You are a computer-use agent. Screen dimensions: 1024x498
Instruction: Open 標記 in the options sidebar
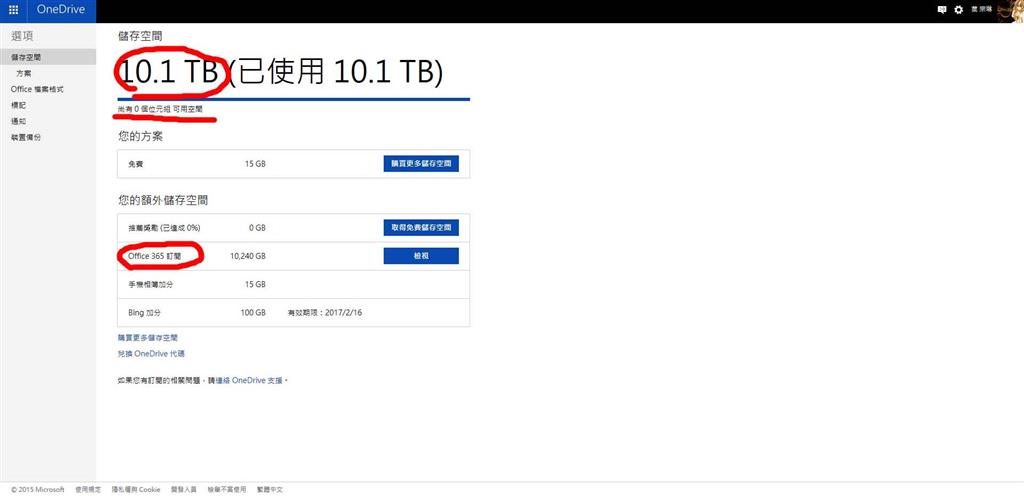point(18,105)
